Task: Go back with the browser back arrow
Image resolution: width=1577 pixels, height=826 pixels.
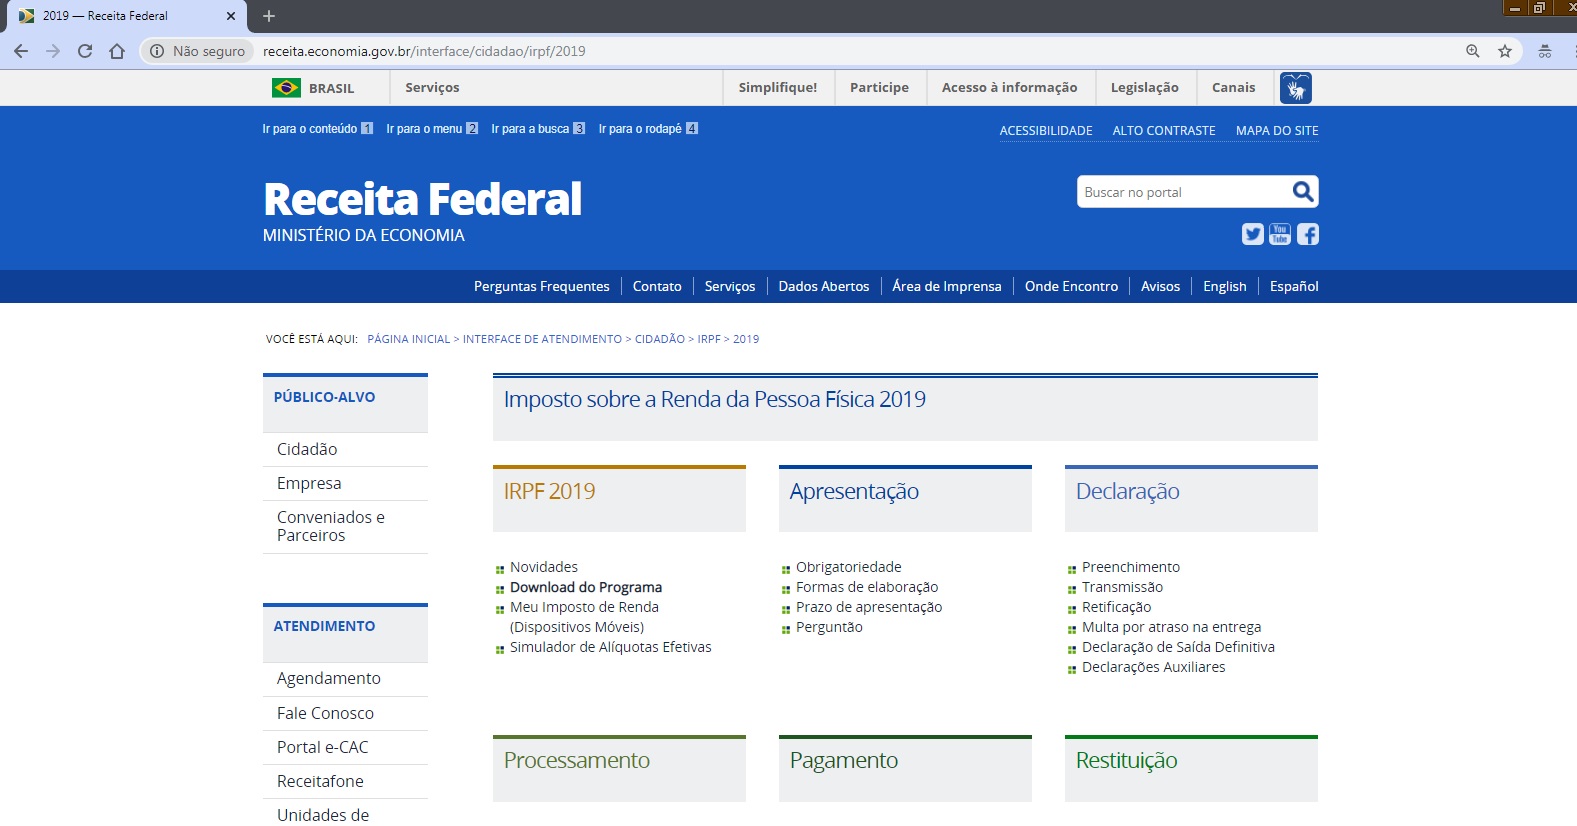Action: point(21,51)
